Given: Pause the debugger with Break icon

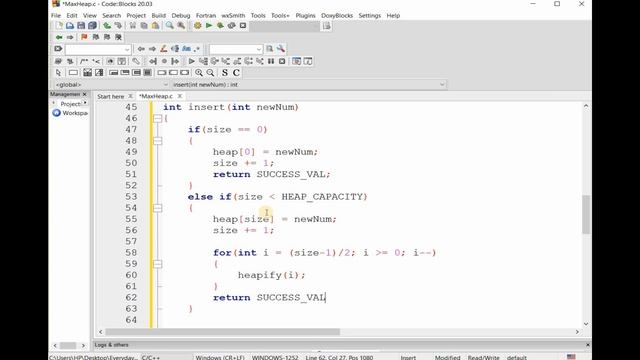Looking at the screenshot, I should (271, 61).
